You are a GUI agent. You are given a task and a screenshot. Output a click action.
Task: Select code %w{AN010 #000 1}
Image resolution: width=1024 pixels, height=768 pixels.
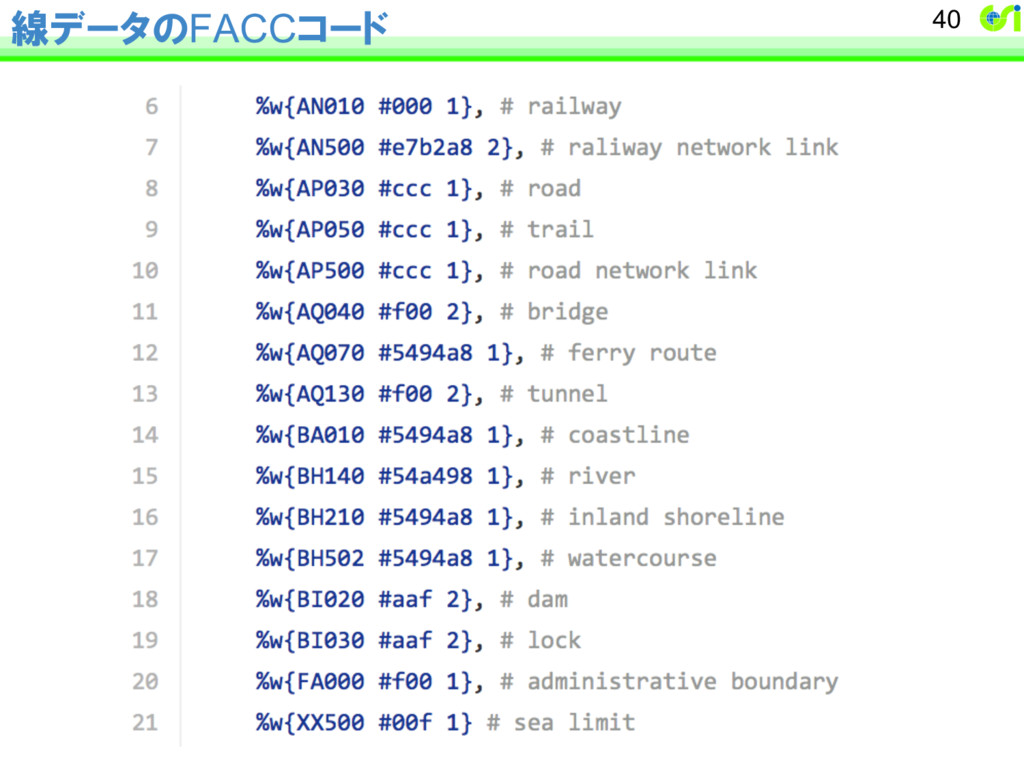pos(364,106)
